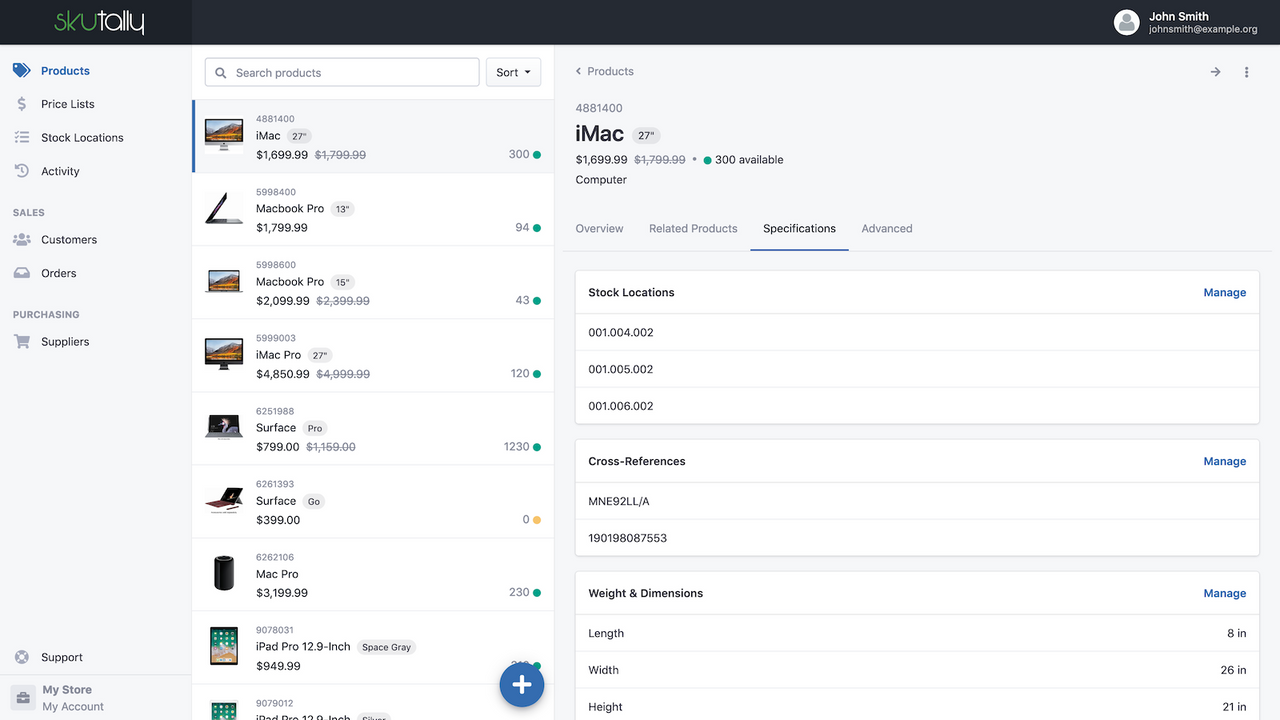This screenshot has width=1280, height=720.
Task: Open the Advanced tab
Action: (x=887, y=229)
